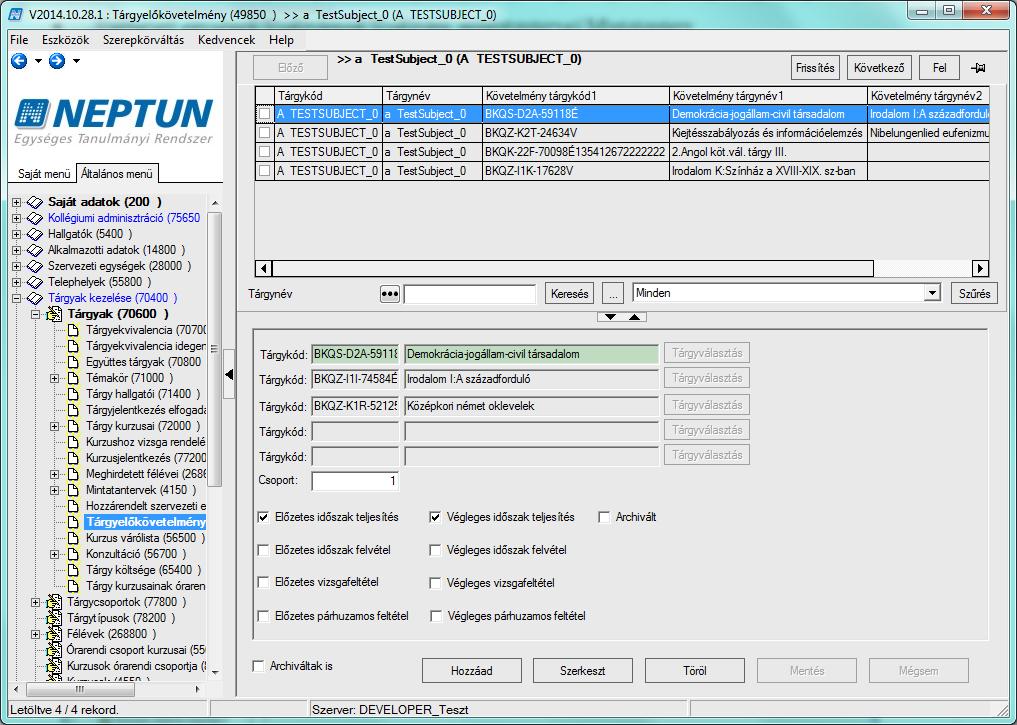Expand the Saját adatok tree node
This screenshot has height=725, width=1017.
(x=17, y=202)
